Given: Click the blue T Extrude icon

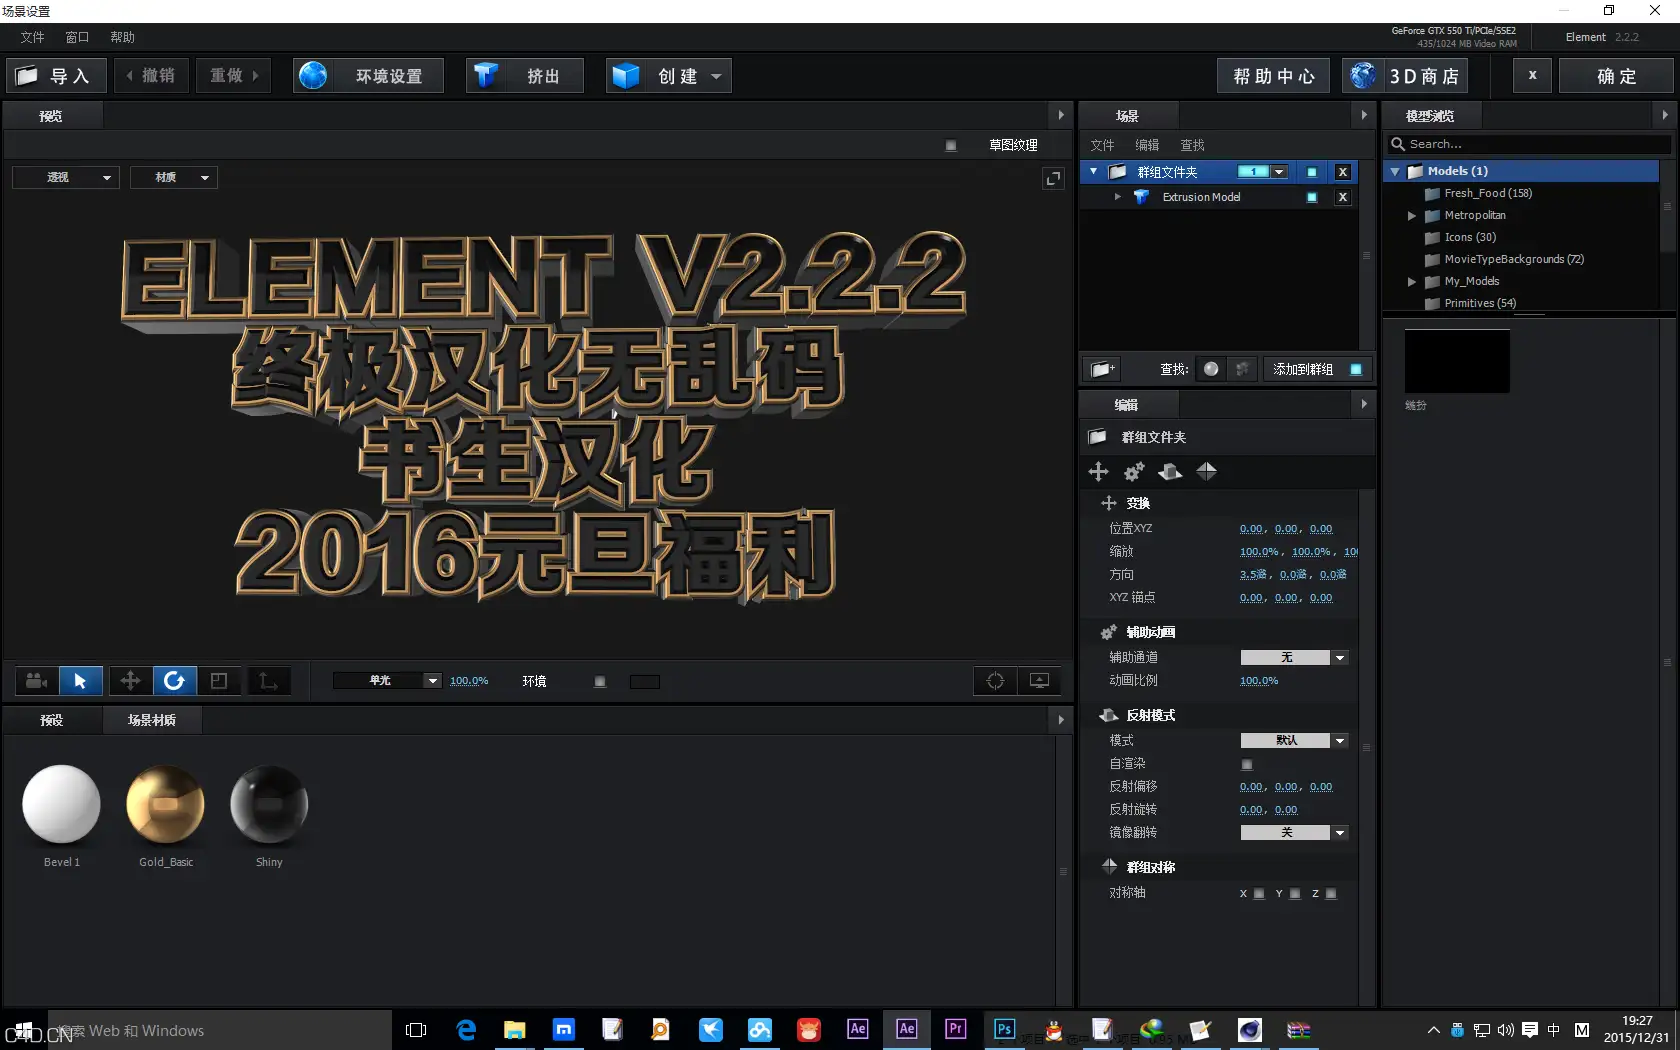Looking at the screenshot, I should [x=486, y=76].
